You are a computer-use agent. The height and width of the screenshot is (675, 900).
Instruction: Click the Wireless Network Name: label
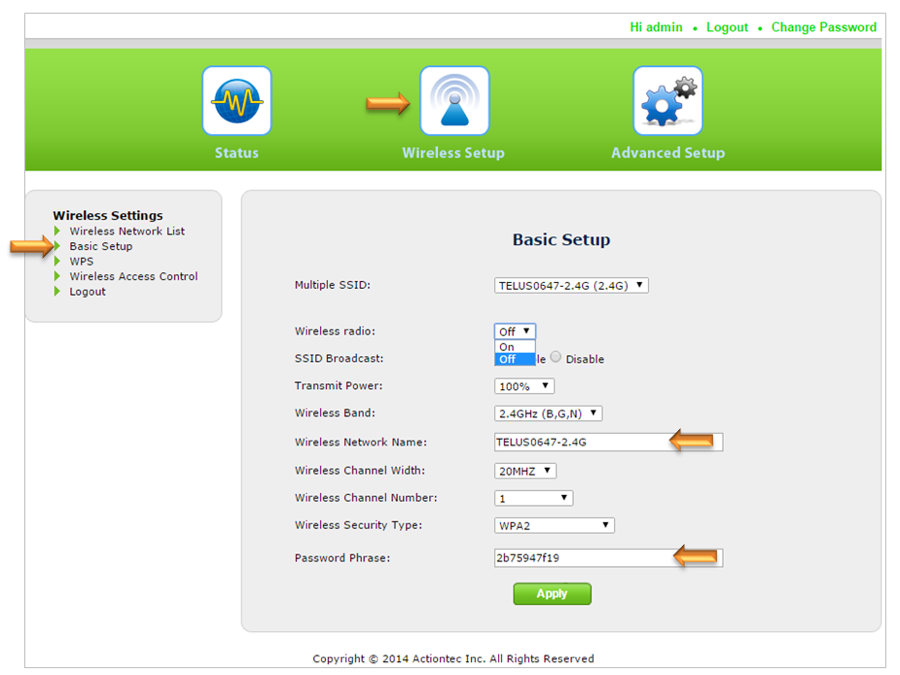pyautogui.click(x=360, y=442)
